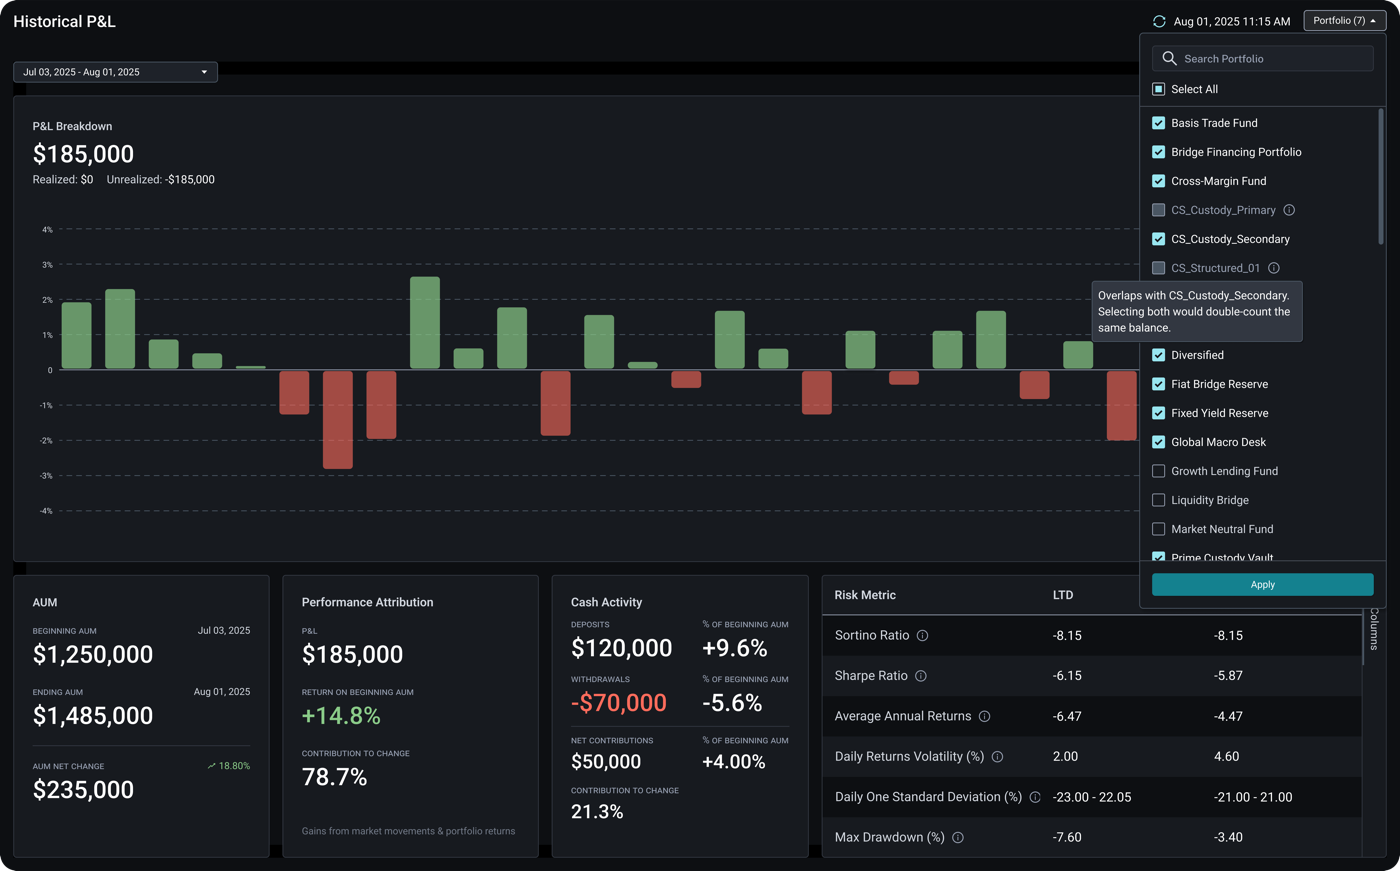Click the magnifier icon in Search Portfolio
This screenshot has height=871, width=1400.
(x=1169, y=59)
